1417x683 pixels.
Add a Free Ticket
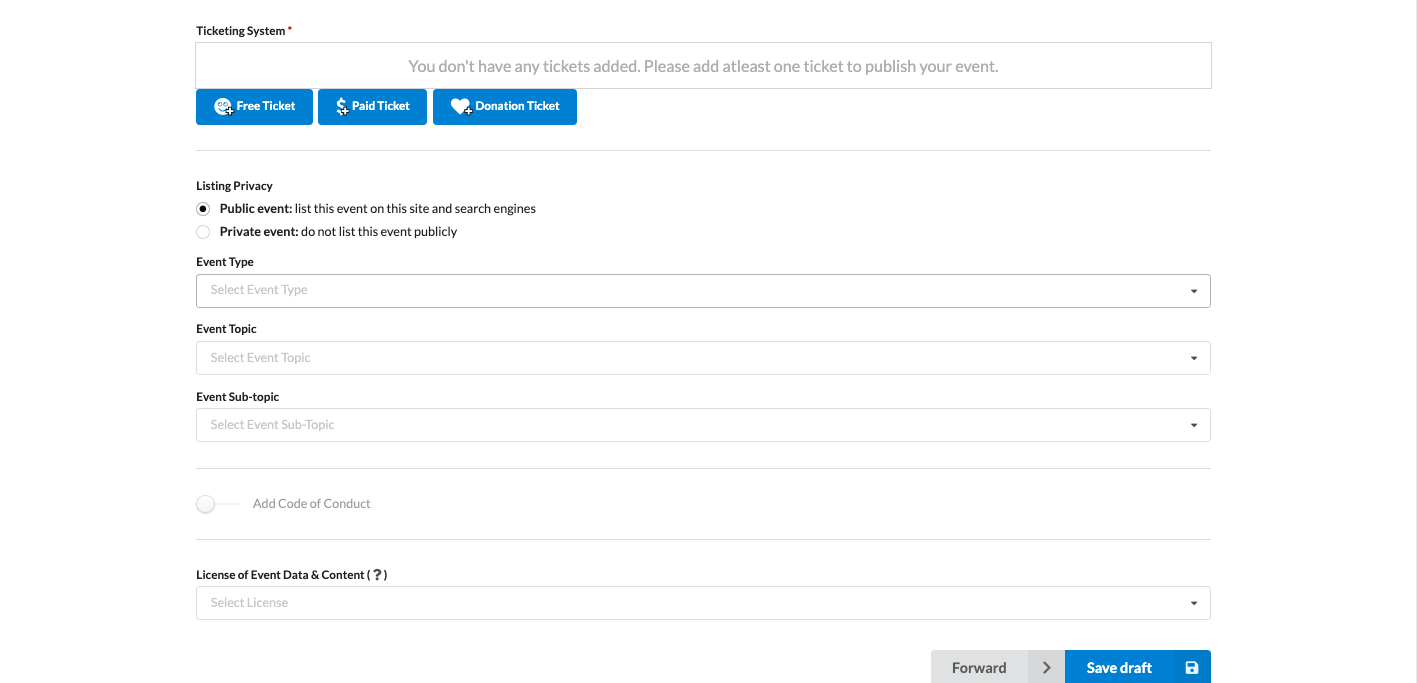point(254,106)
